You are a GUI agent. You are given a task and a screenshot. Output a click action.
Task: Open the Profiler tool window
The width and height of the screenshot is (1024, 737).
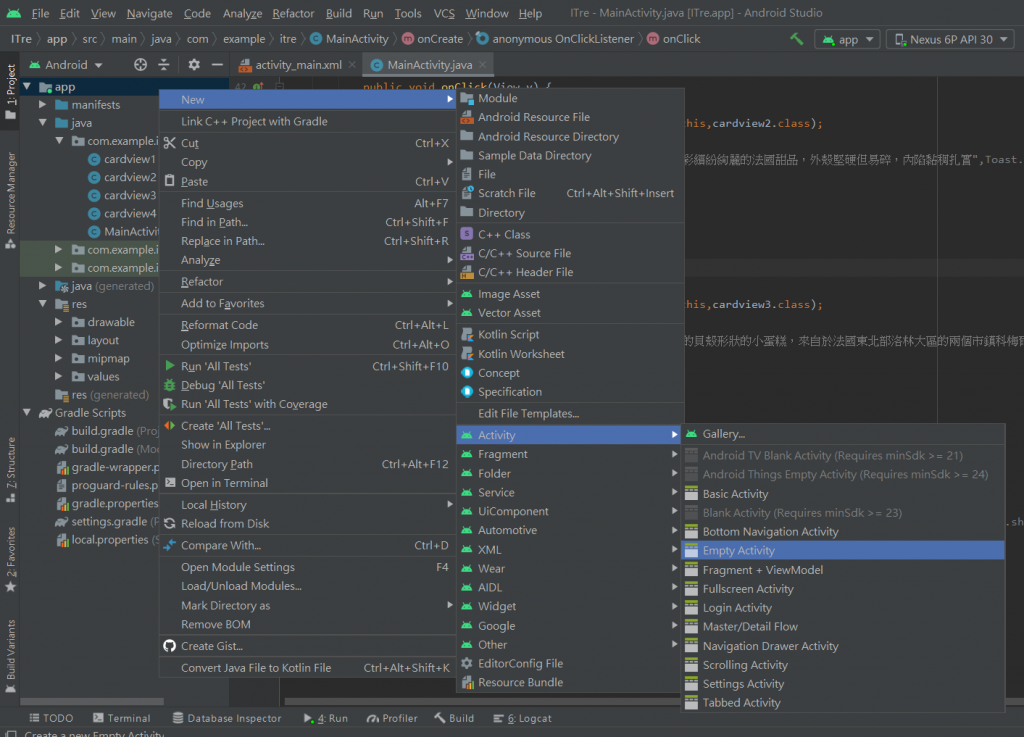point(392,718)
